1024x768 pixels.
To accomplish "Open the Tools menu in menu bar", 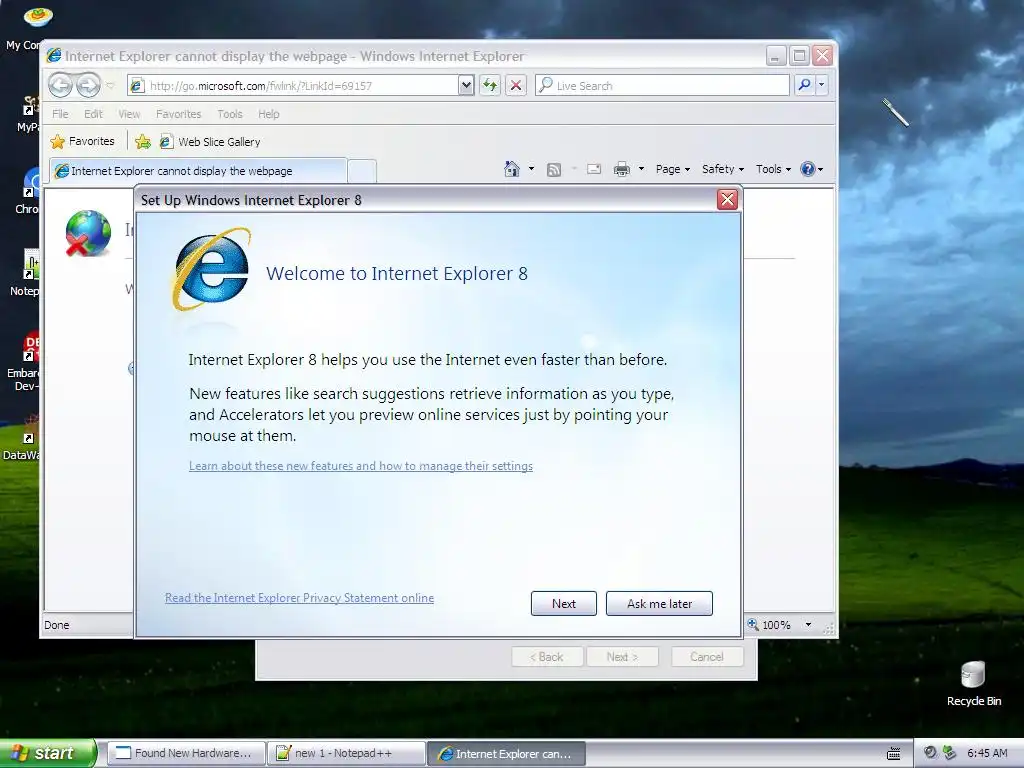I will (x=230, y=114).
